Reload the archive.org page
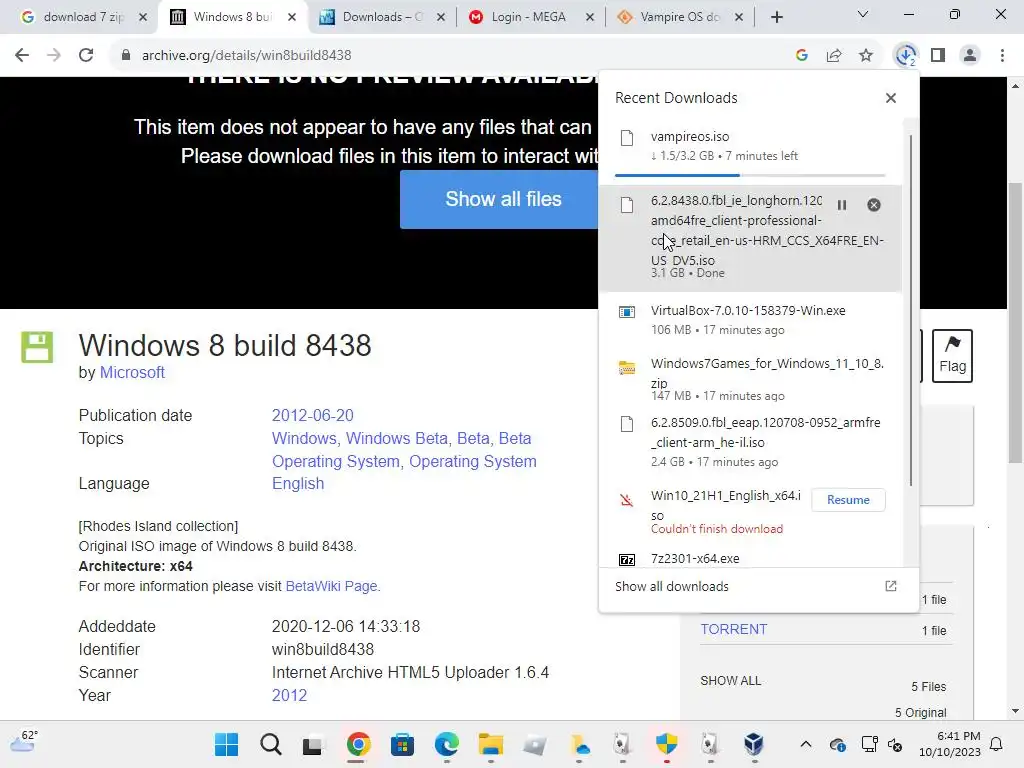 tap(86, 56)
